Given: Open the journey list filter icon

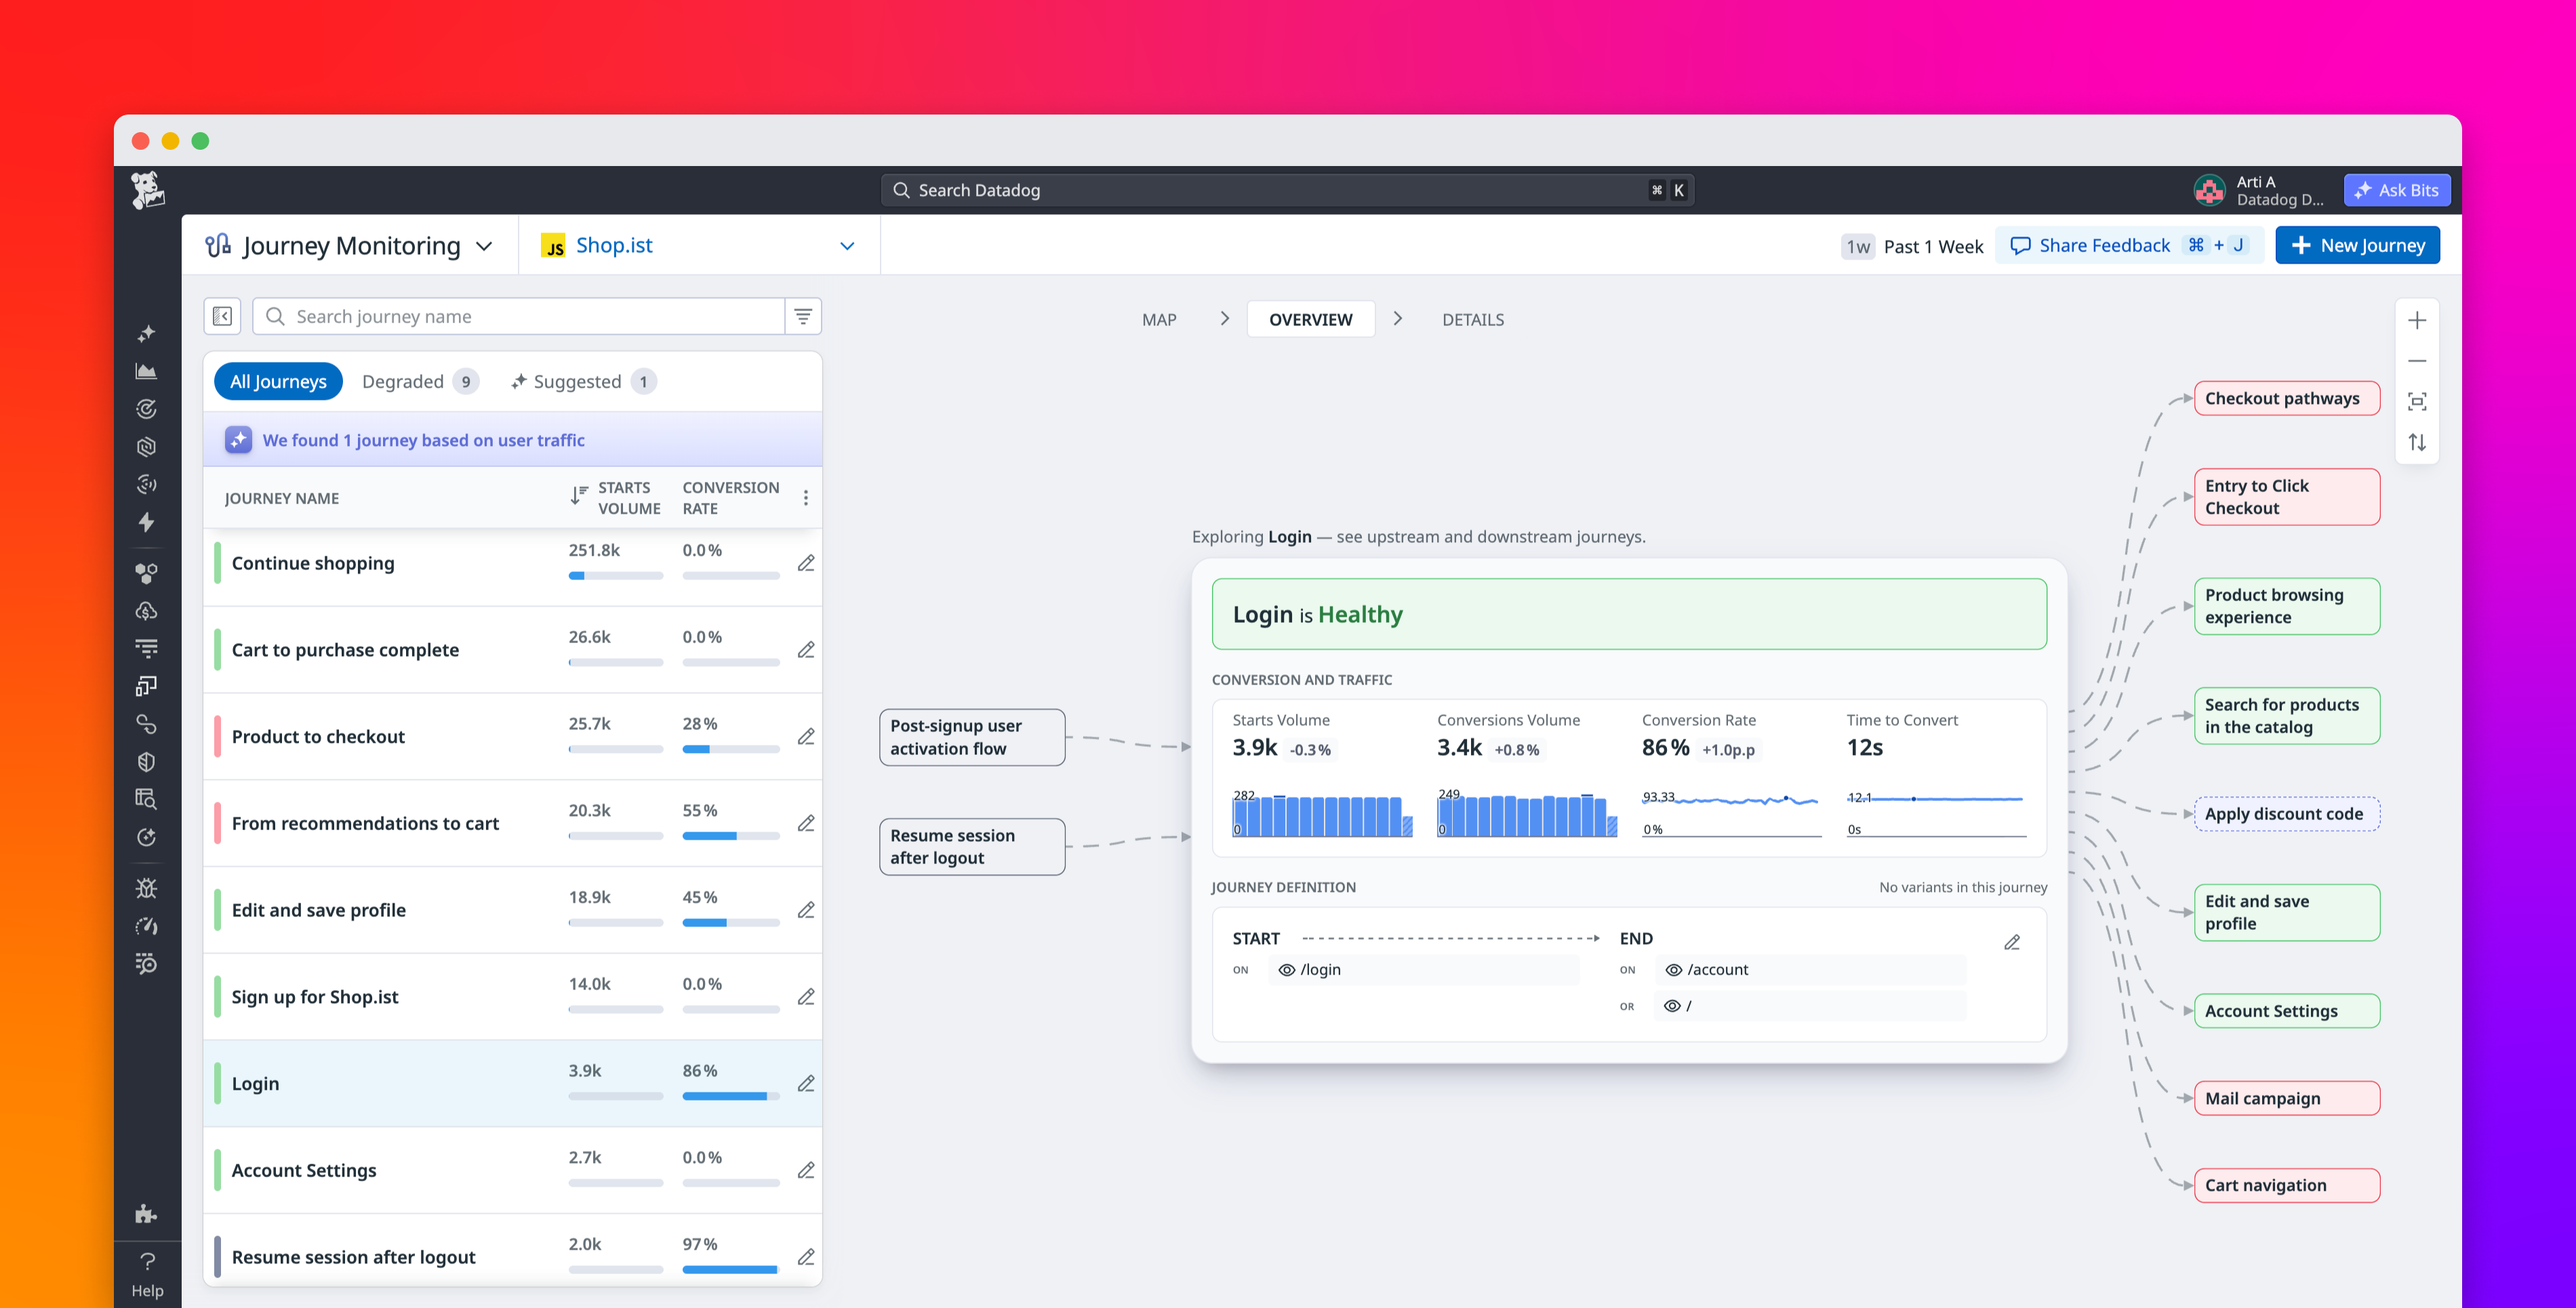Looking at the screenshot, I should (803, 316).
